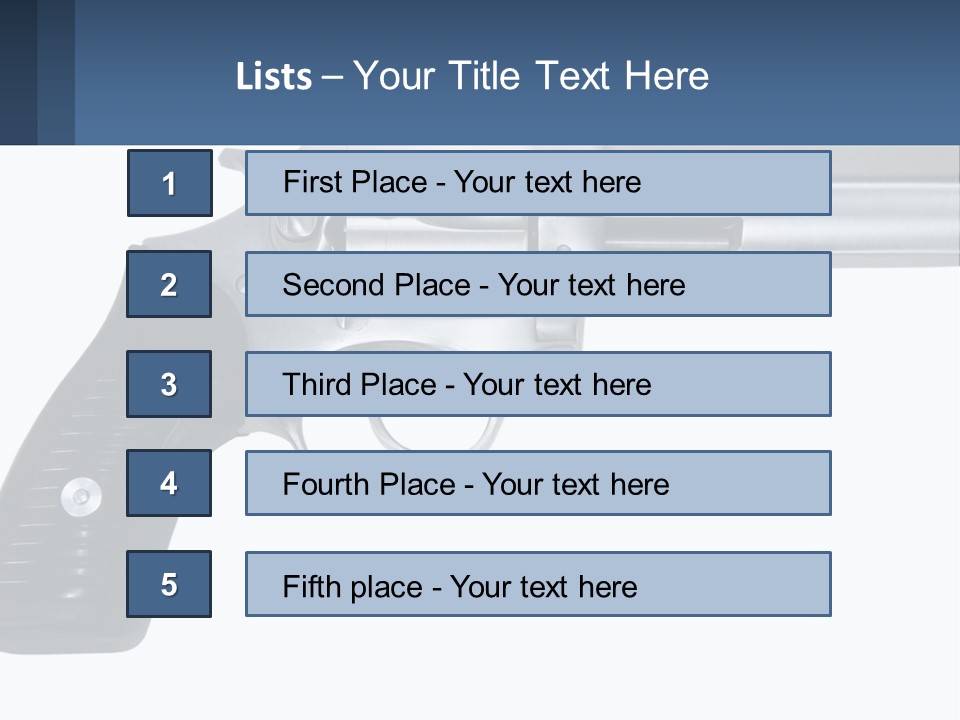Select the Third Place text box
960x720 pixels.
coord(538,384)
